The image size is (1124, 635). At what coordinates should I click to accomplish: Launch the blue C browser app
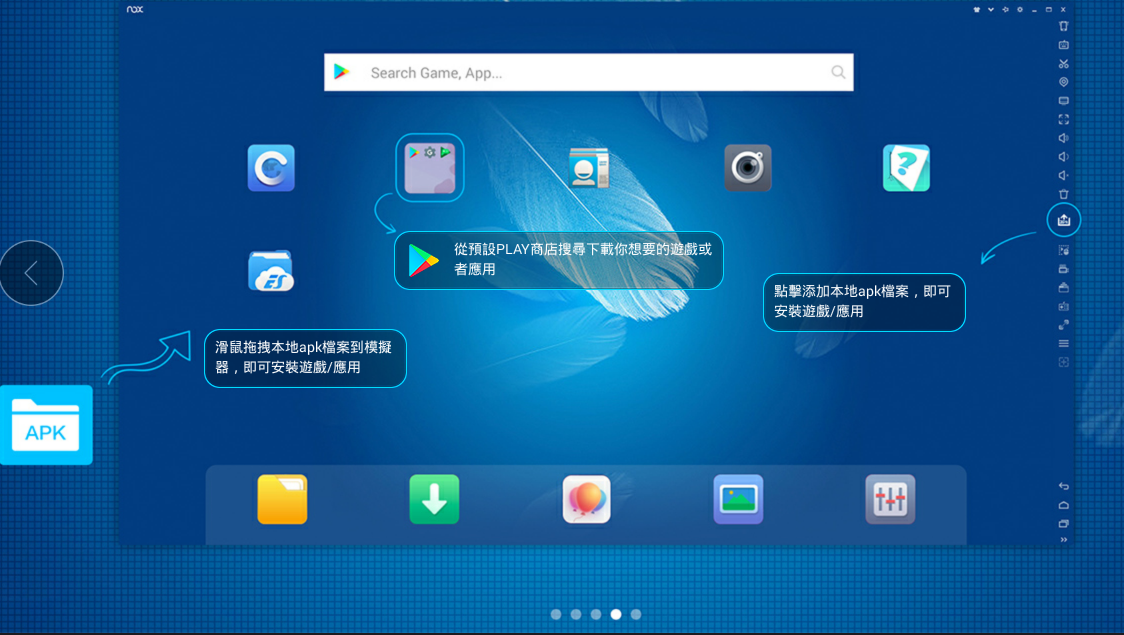click(x=271, y=168)
